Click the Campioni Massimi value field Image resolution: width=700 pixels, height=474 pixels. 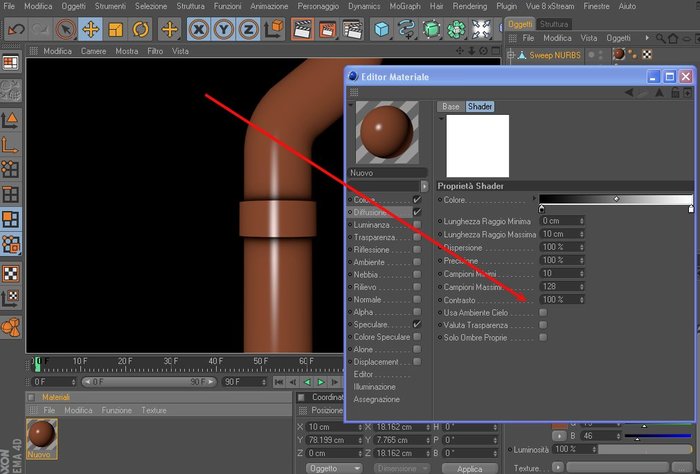click(x=562, y=287)
